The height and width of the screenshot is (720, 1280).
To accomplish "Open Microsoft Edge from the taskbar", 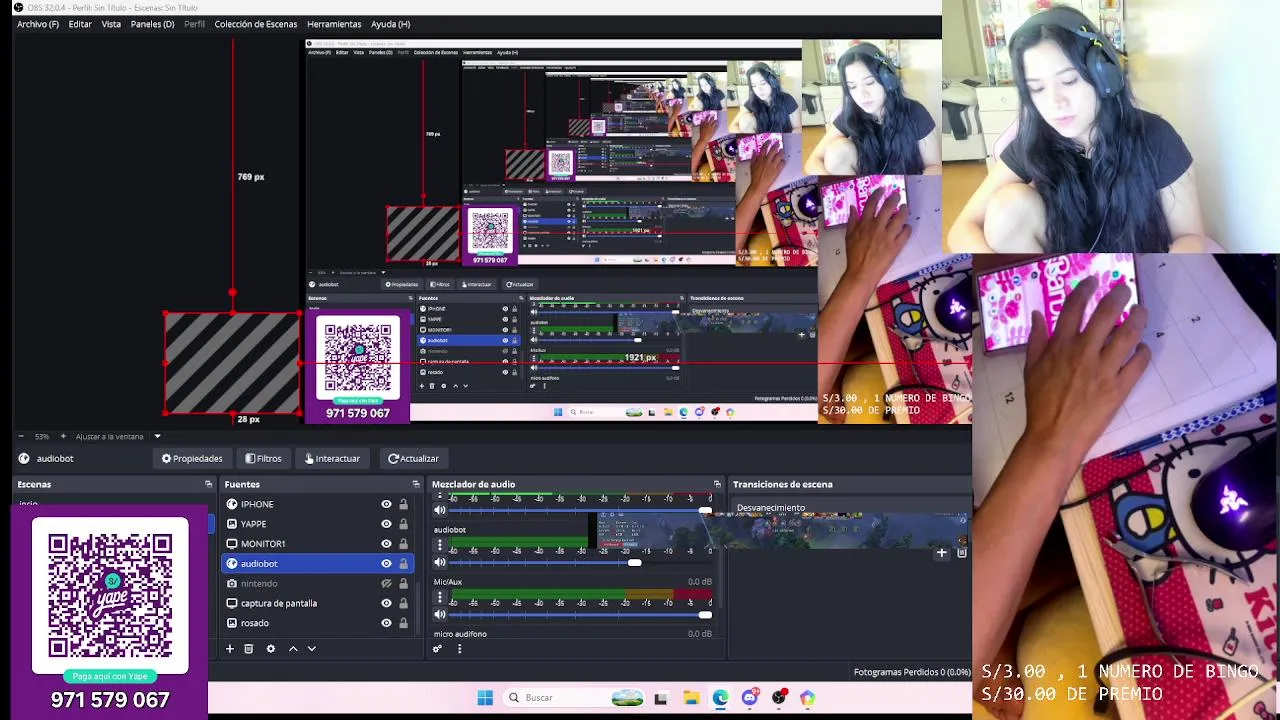I will 720,698.
